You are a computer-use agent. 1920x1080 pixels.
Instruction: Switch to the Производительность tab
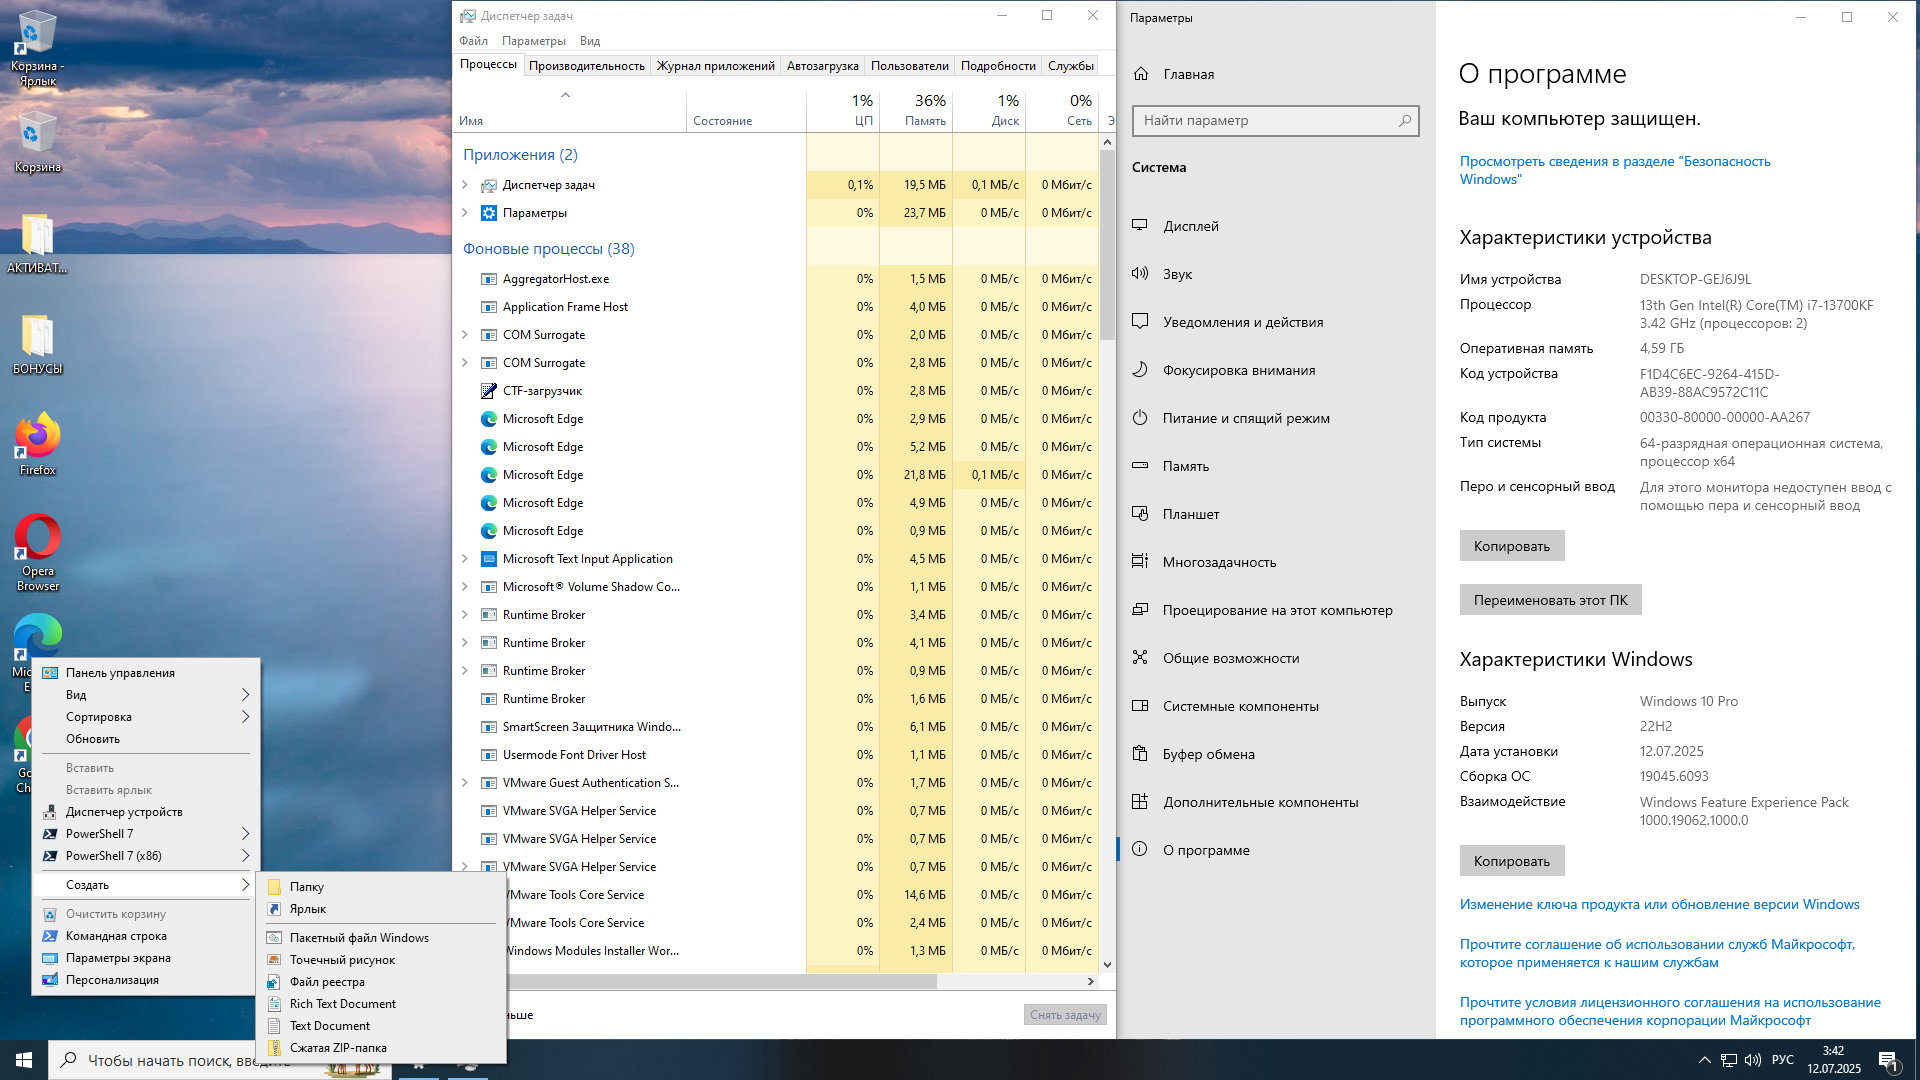[x=587, y=66]
